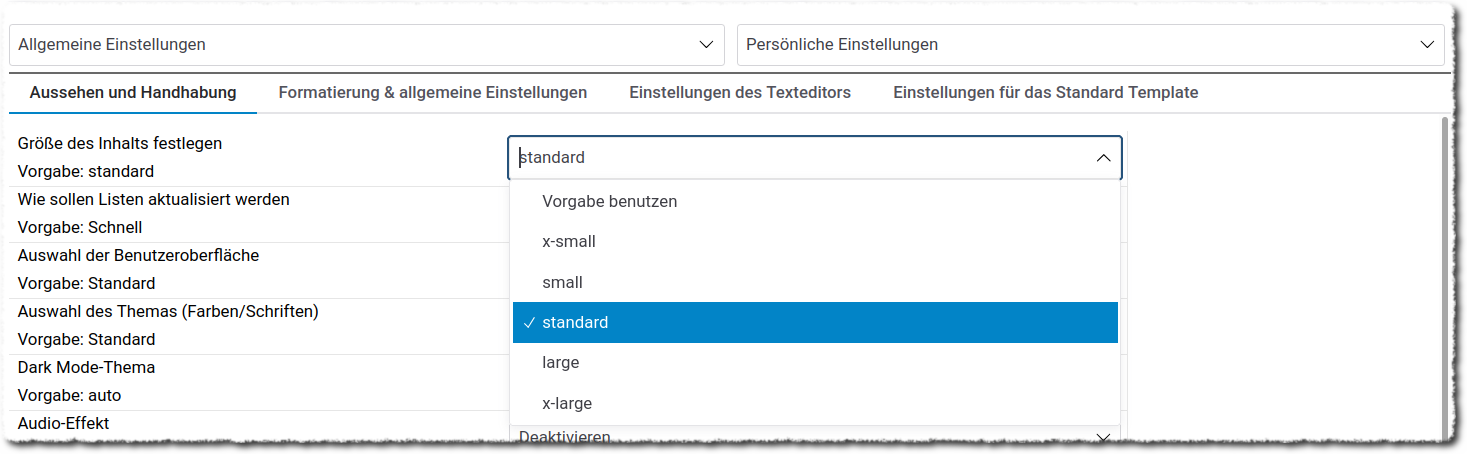
Task: Click the Größe des Inhalts festlegen label
Action: 120,143
